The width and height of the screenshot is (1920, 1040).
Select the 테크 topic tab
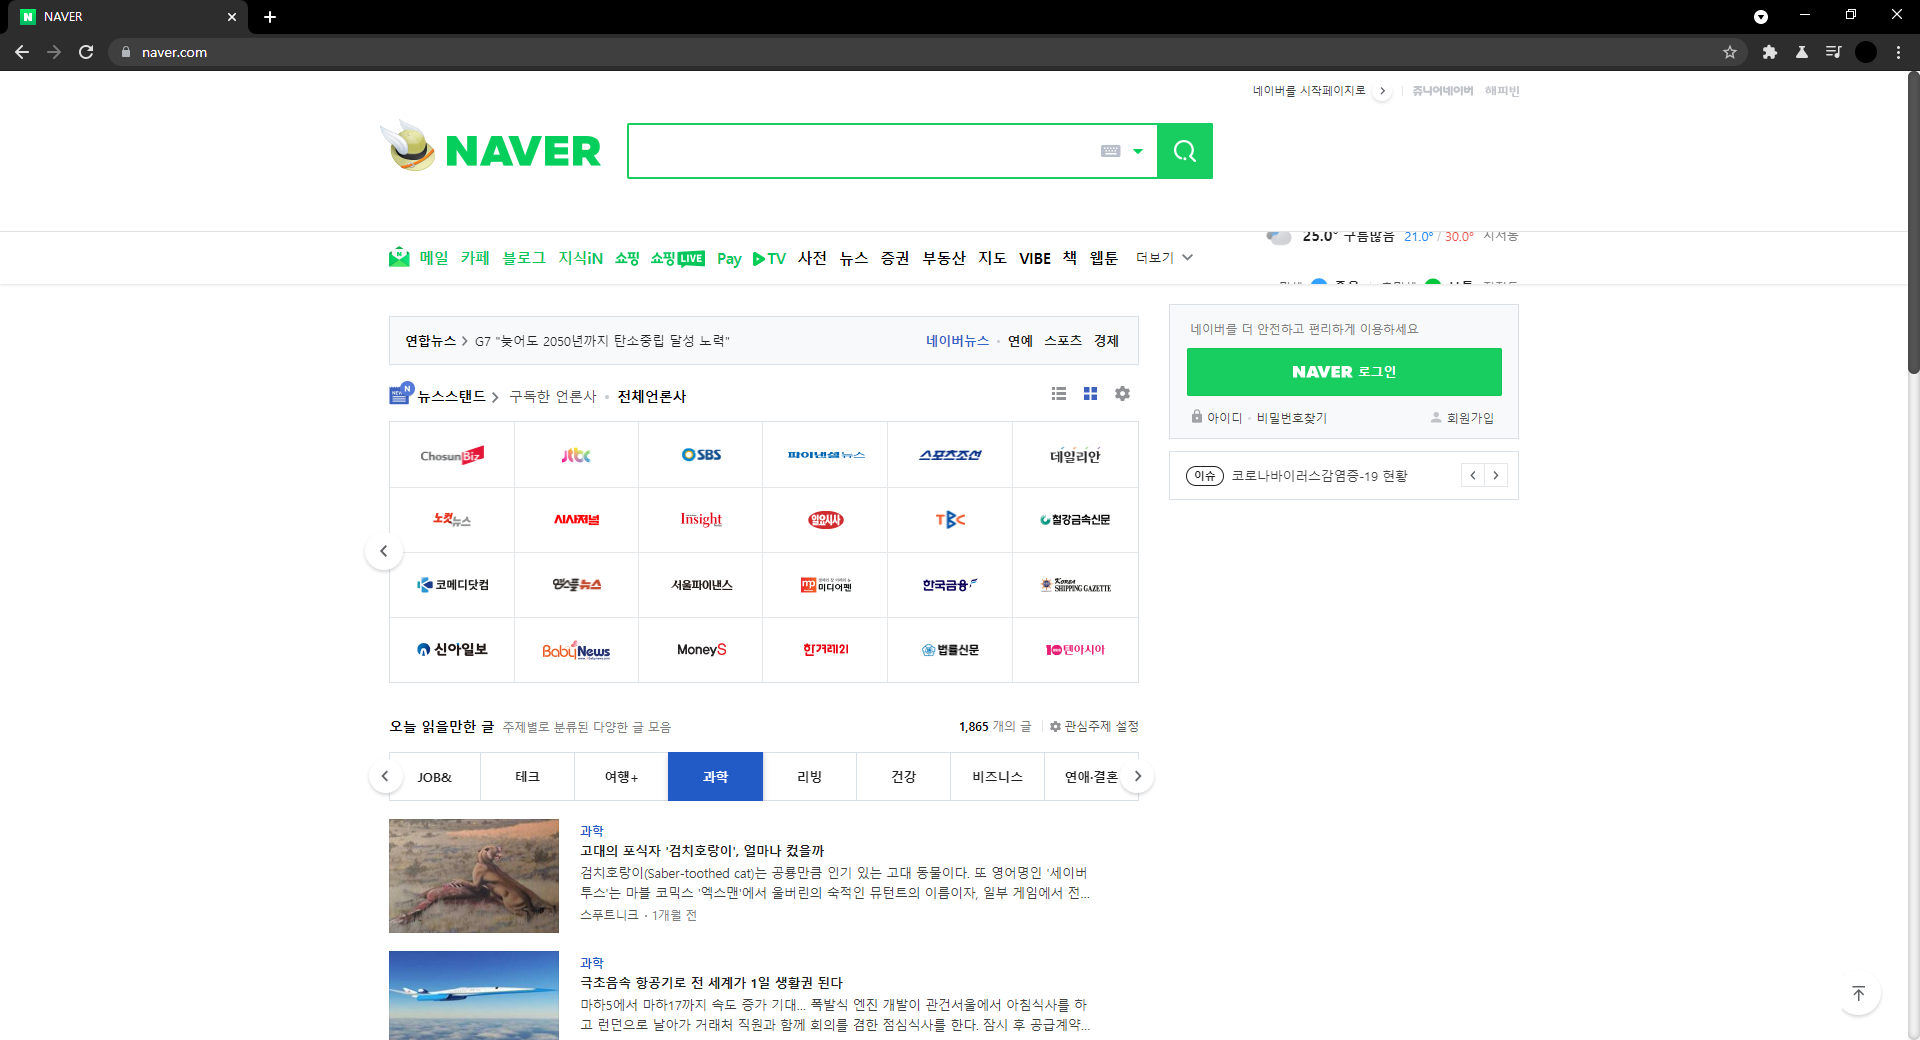527,777
